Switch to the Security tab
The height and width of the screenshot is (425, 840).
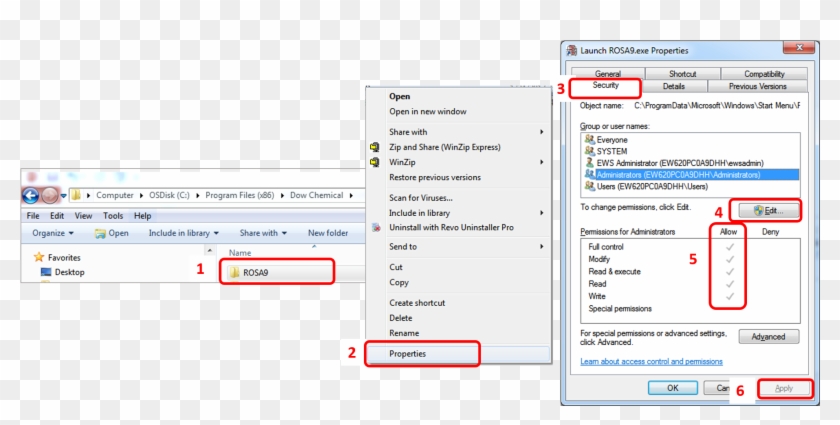click(x=604, y=87)
